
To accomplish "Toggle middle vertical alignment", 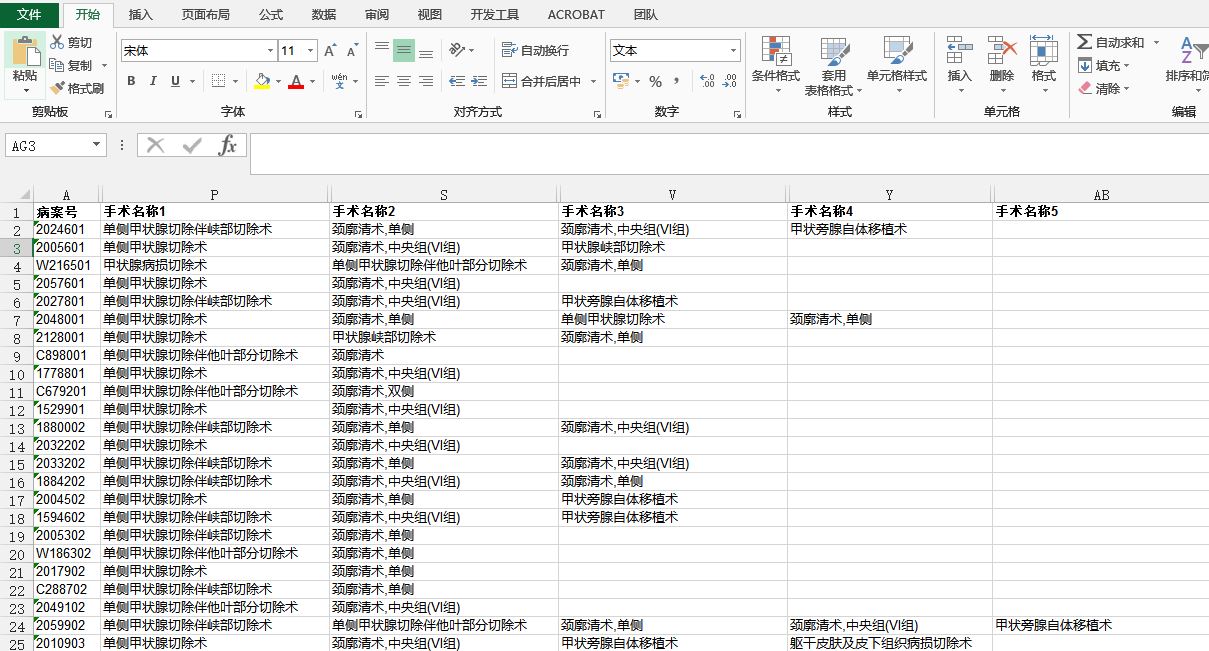I will point(404,50).
